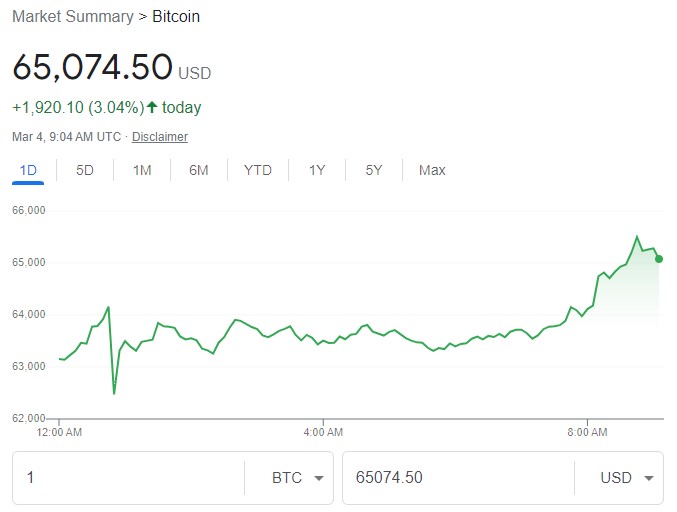Focus the 65074.50 USD amount field
The height and width of the screenshot is (512, 677).
[x=455, y=477]
